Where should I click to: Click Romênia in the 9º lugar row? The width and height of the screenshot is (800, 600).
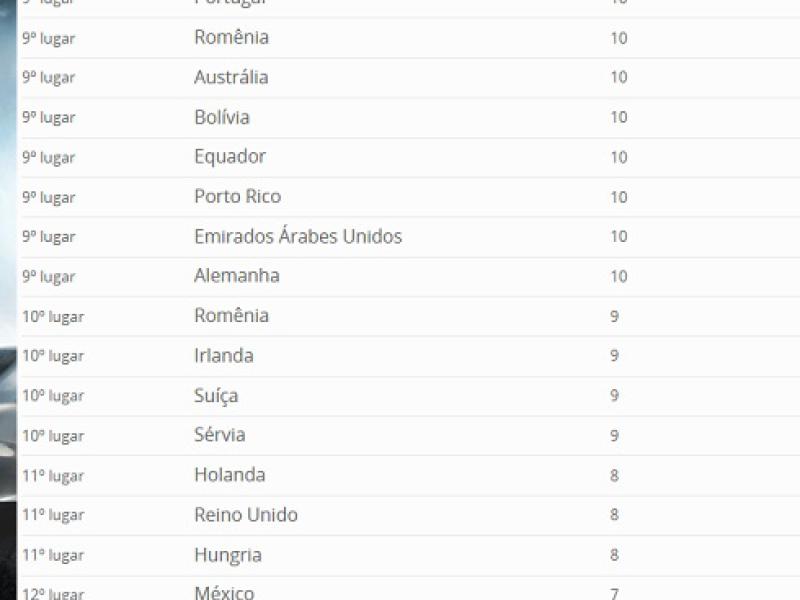(231, 38)
